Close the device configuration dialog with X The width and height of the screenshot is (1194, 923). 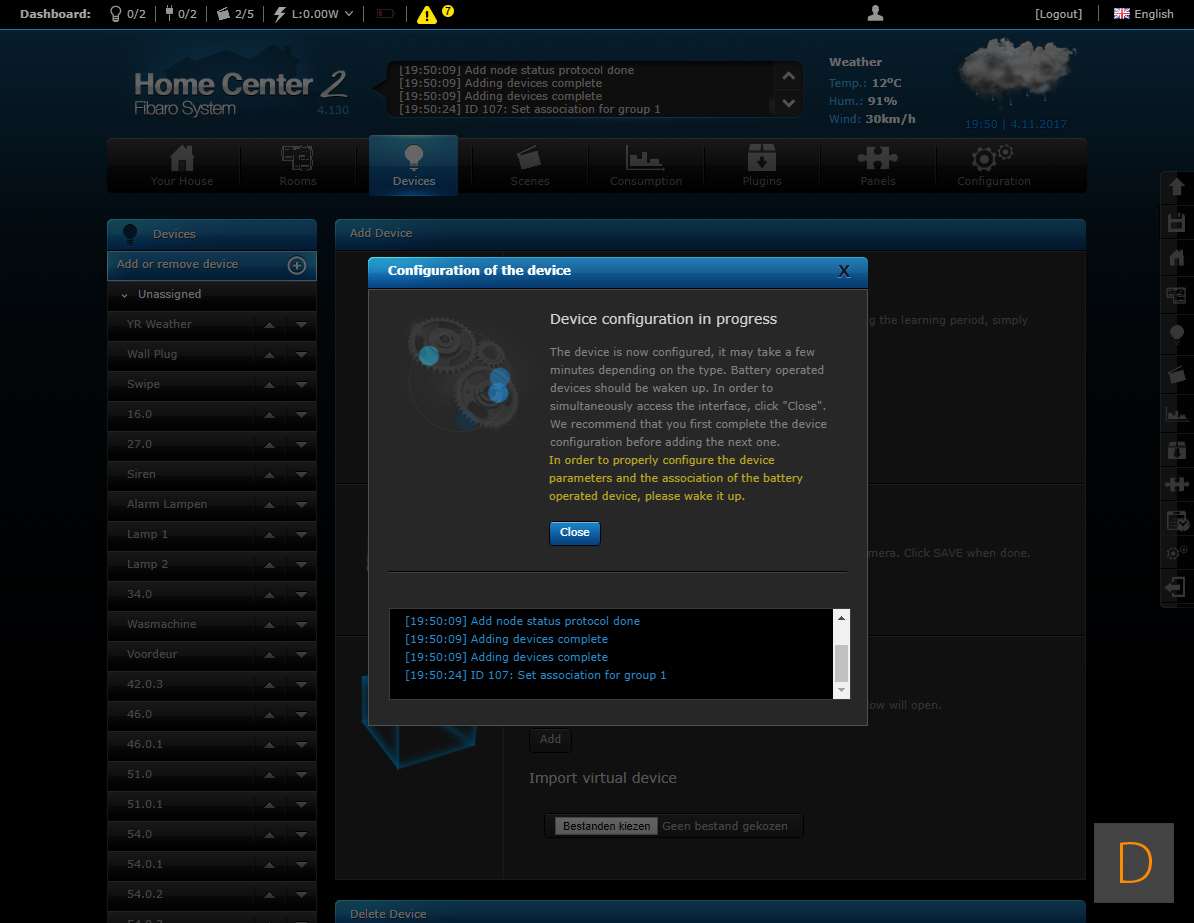(x=843, y=271)
